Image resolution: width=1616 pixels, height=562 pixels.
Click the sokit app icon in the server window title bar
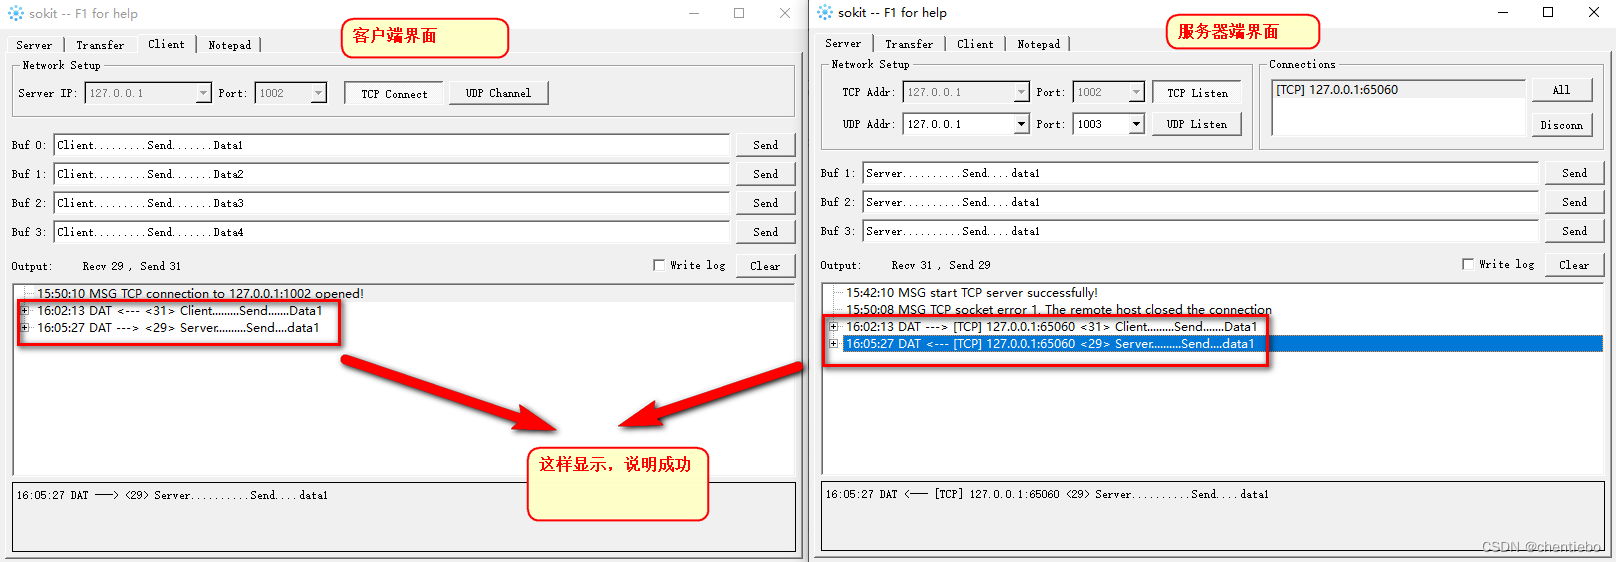825,12
